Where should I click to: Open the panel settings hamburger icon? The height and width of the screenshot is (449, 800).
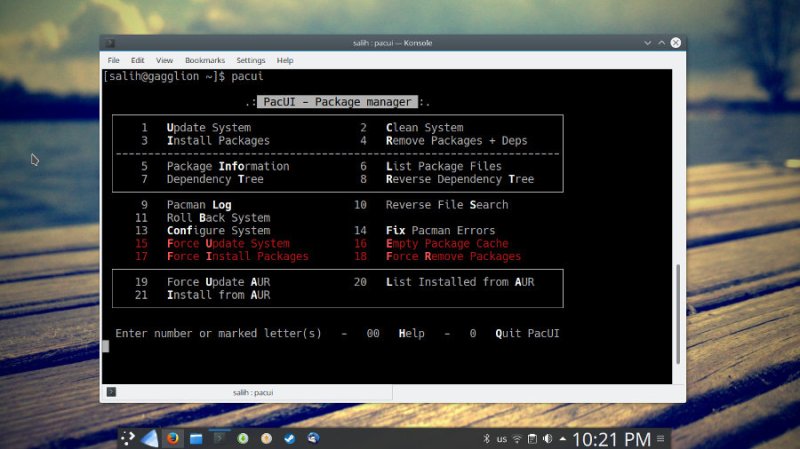[661, 438]
